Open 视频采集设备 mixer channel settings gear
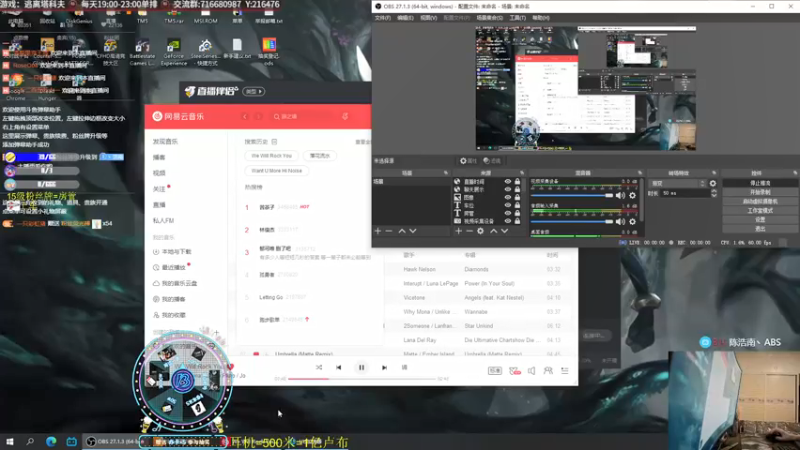800x450 pixels. point(633,195)
